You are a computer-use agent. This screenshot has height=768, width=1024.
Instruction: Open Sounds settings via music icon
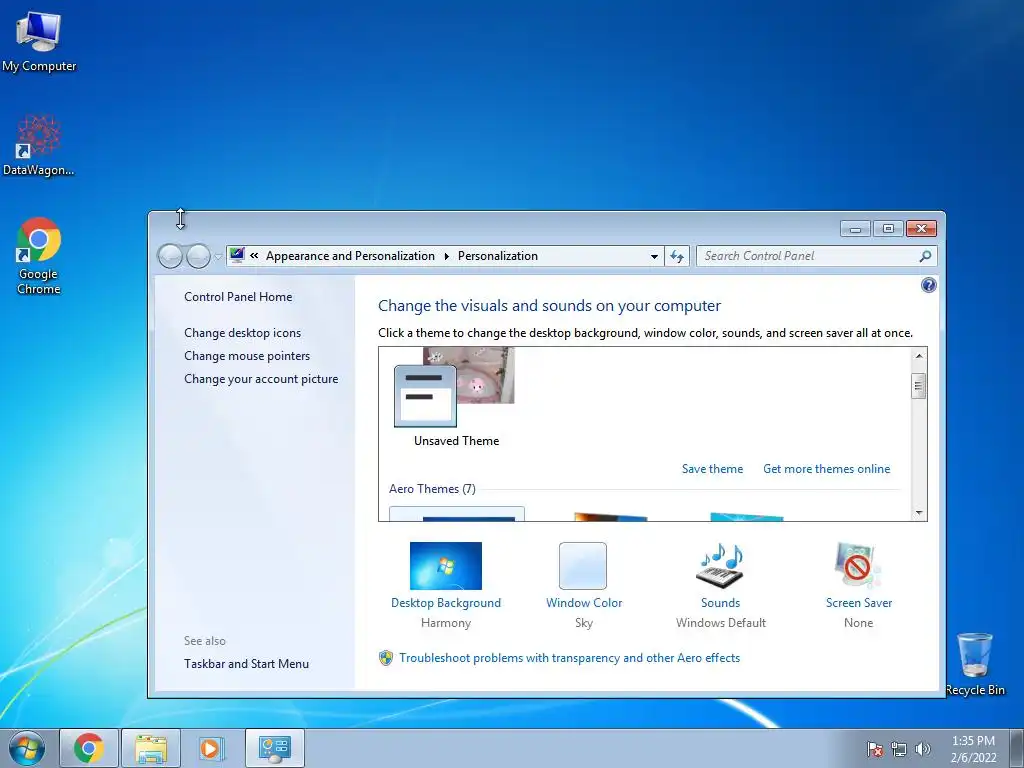720,566
